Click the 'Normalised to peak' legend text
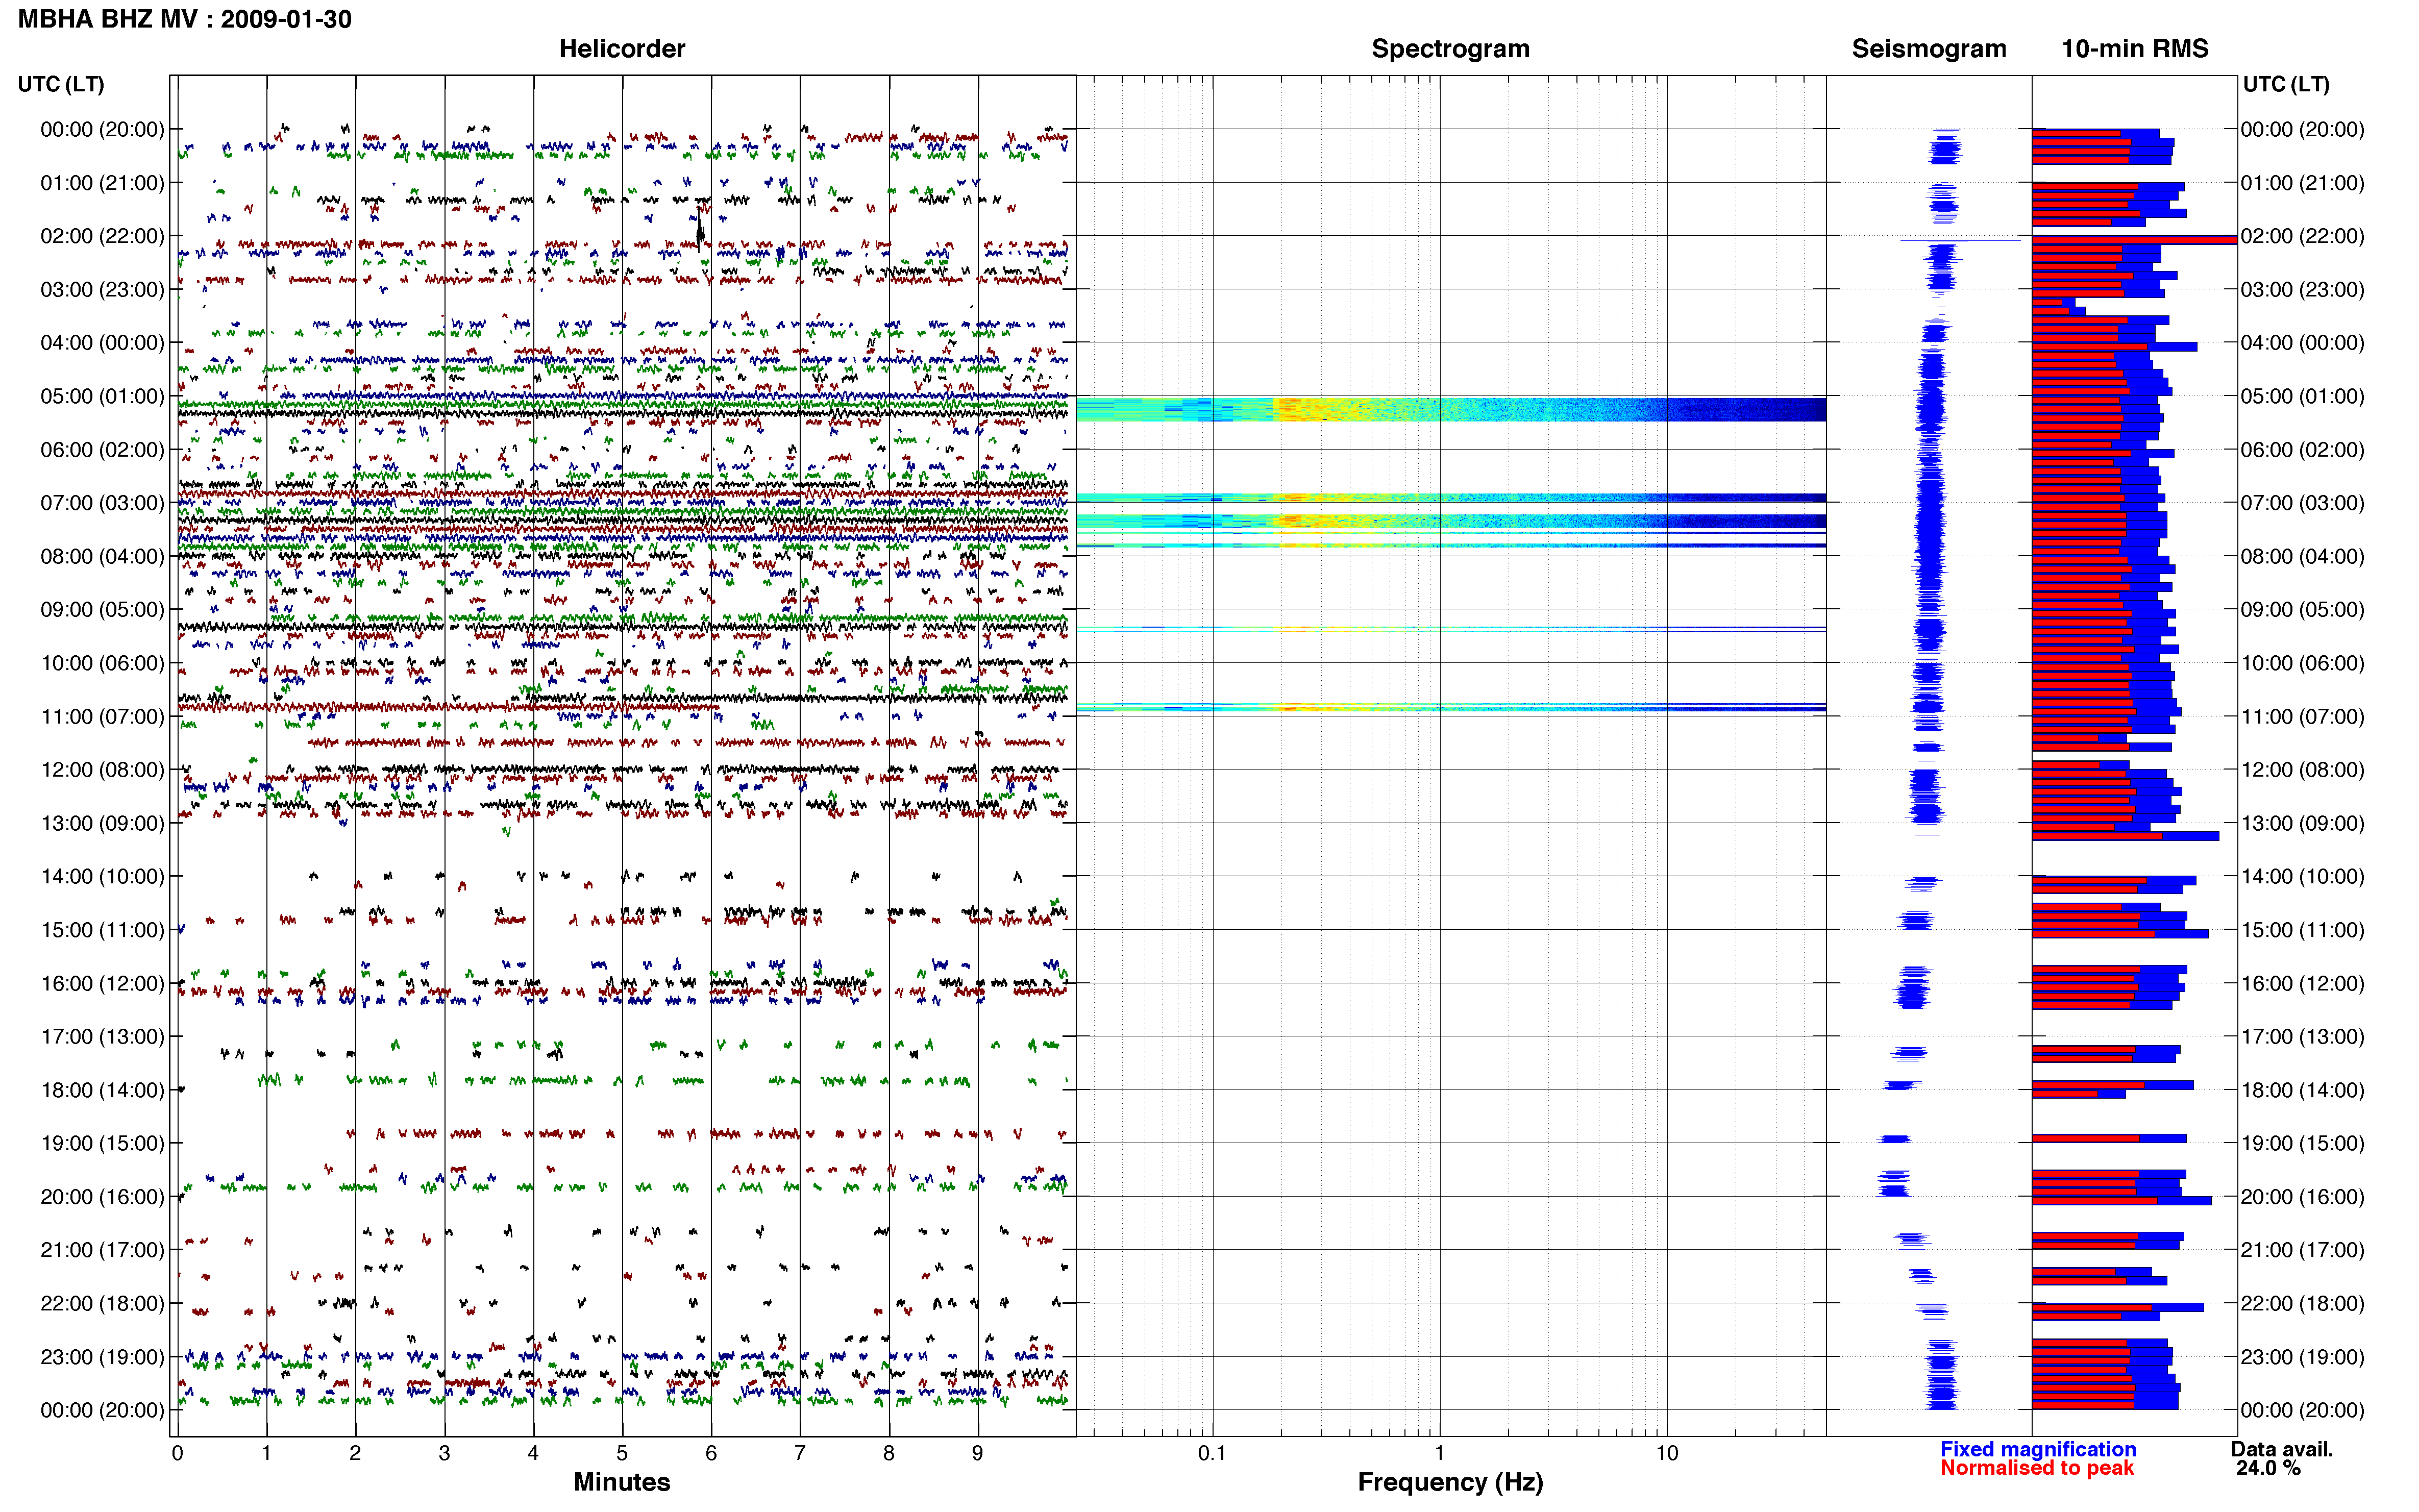The width and height of the screenshot is (2419, 1512). click(x=2037, y=1468)
